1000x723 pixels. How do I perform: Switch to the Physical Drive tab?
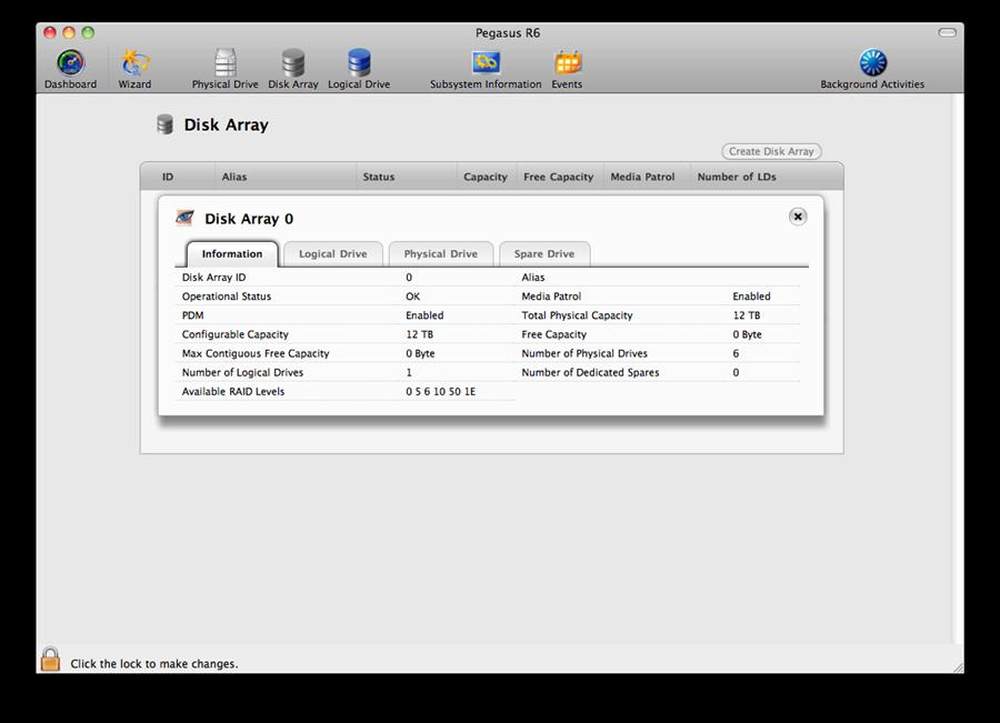441,254
